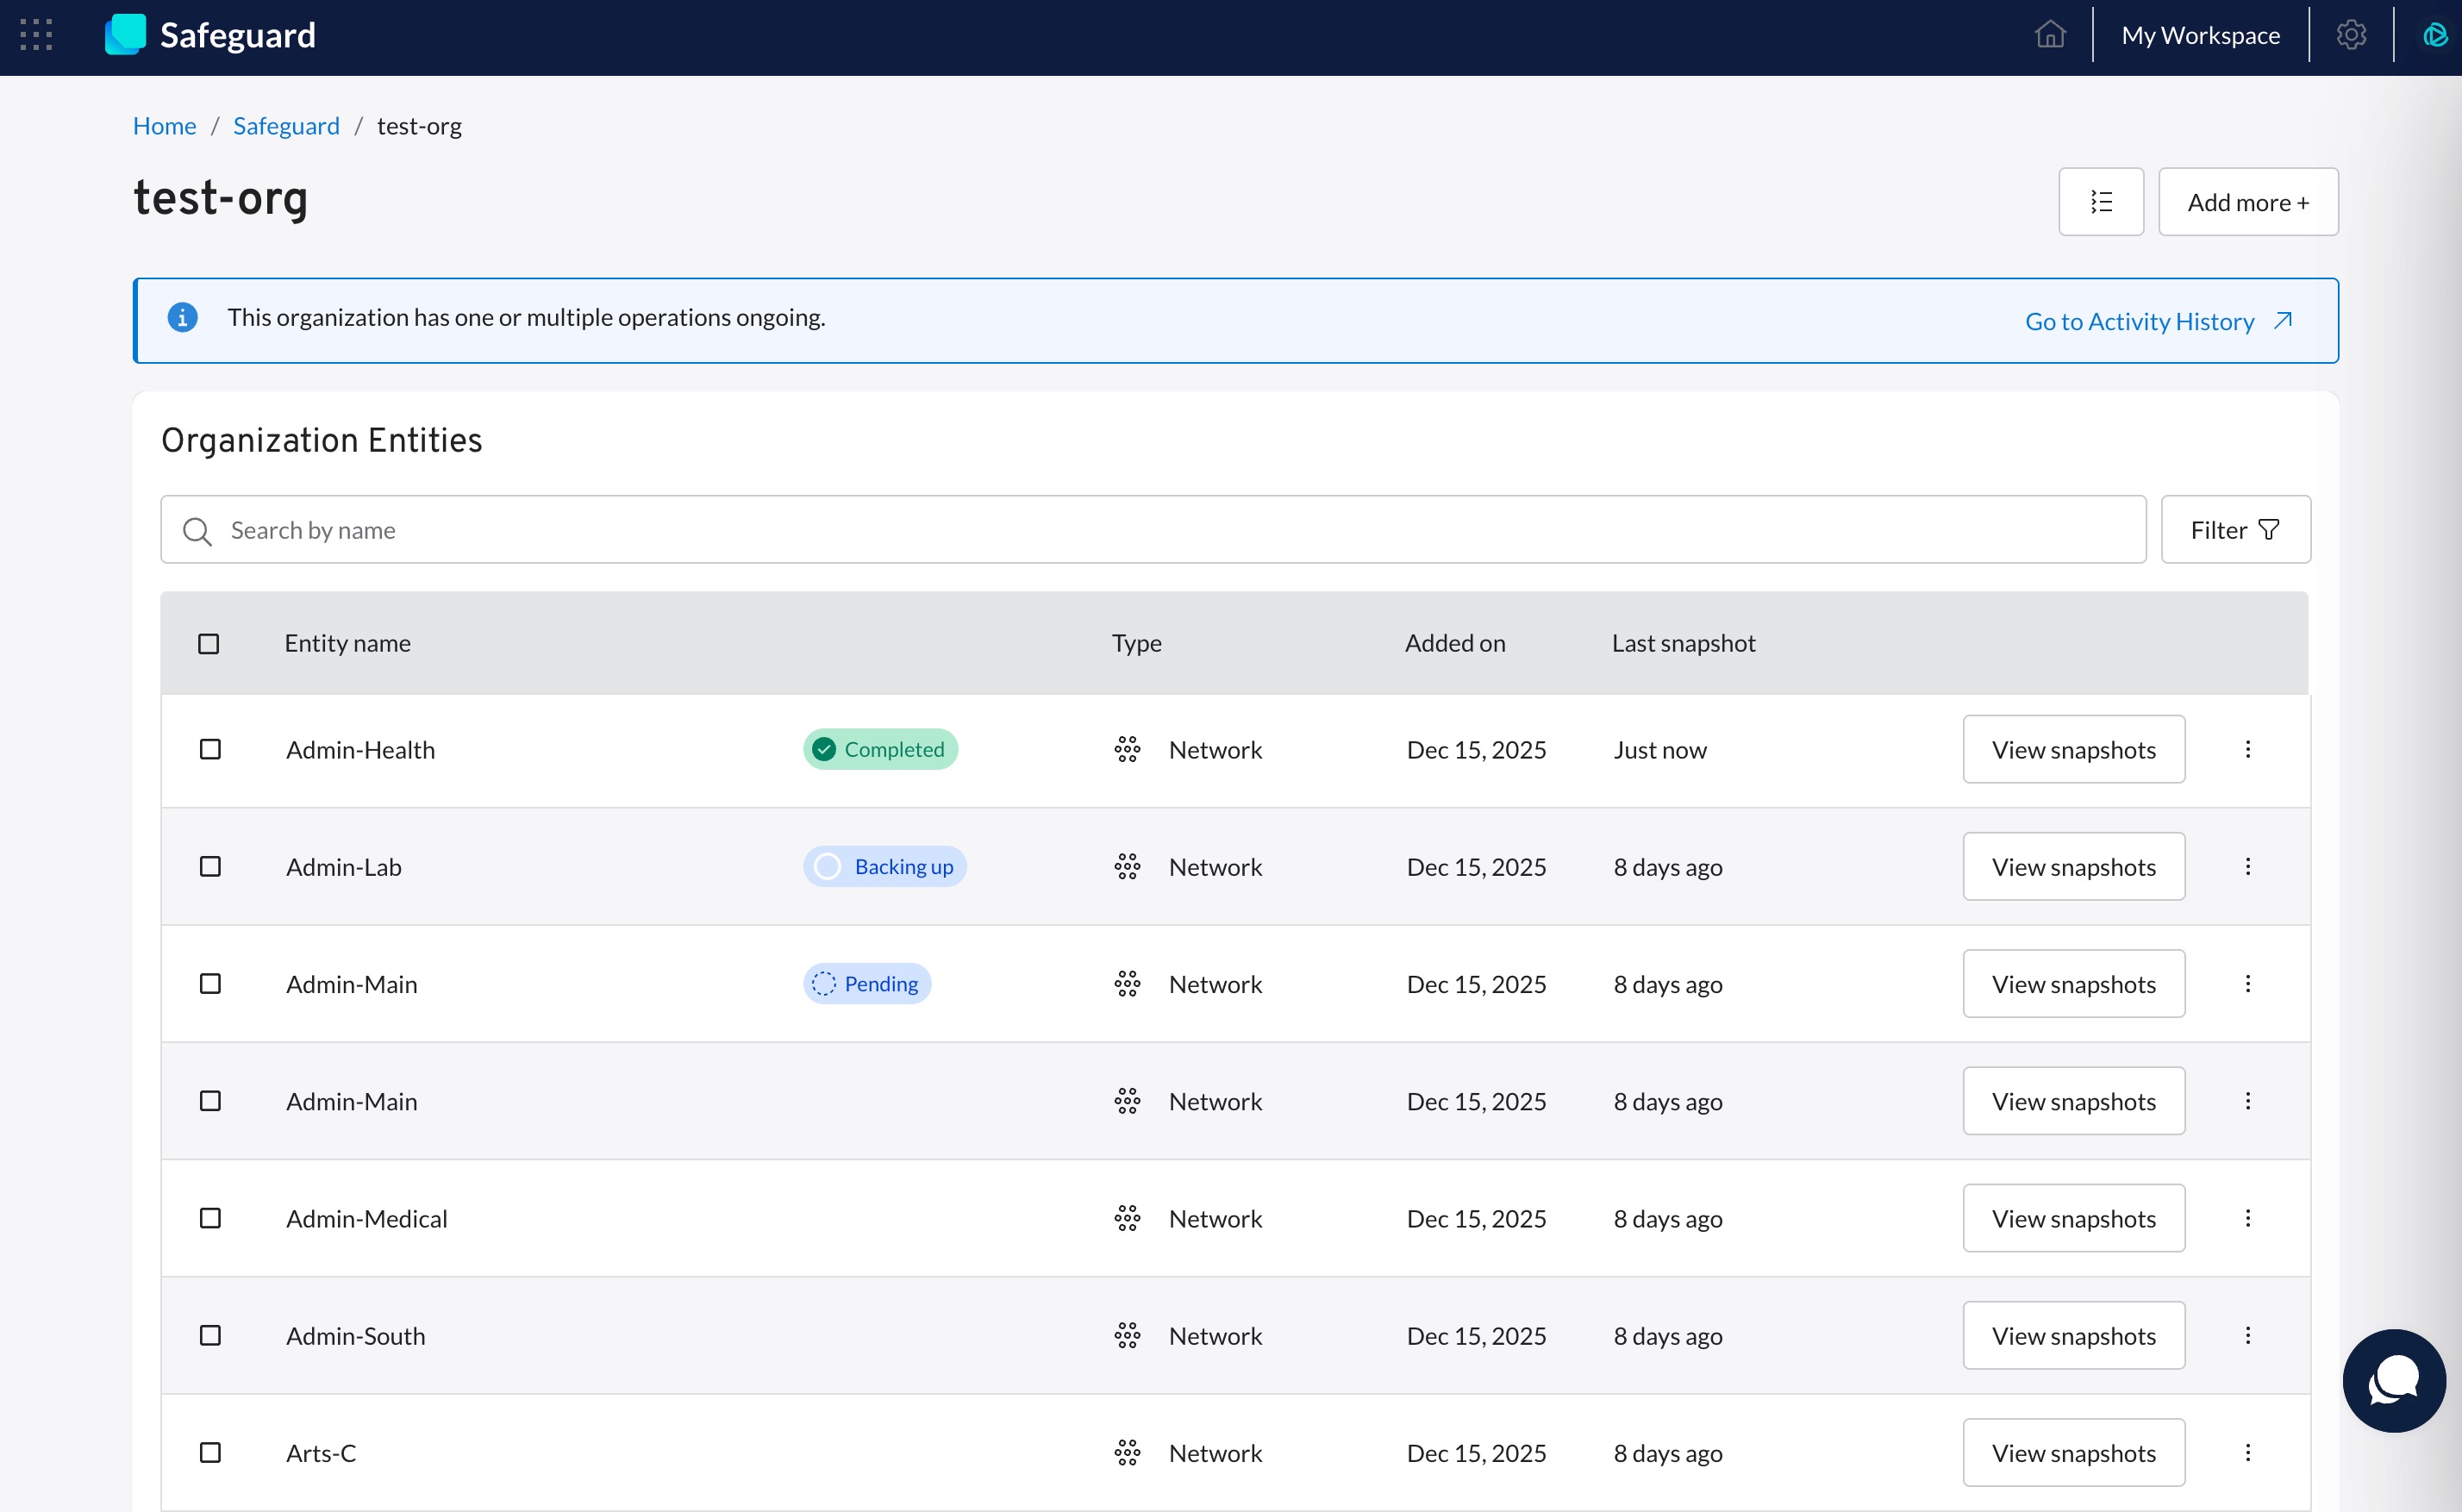The height and width of the screenshot is (1512, 2462).
Task: Open the chat support bubble
Action: [2393, 1380]
